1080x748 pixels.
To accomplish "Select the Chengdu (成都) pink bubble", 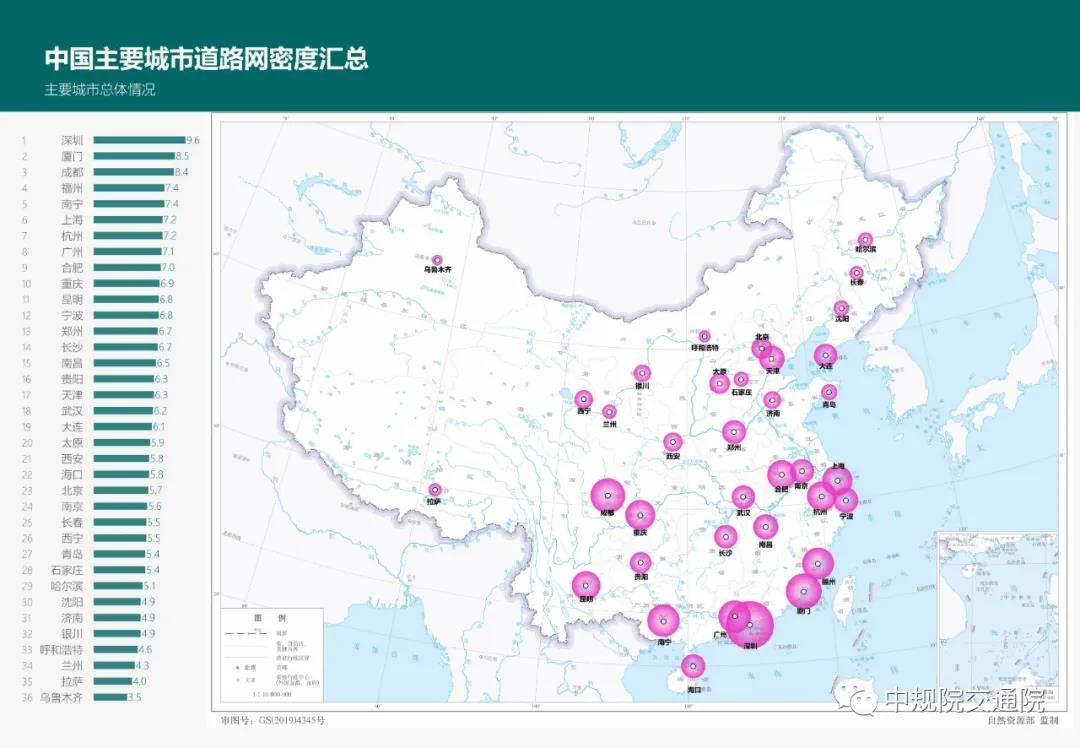I will click(607, 495).
